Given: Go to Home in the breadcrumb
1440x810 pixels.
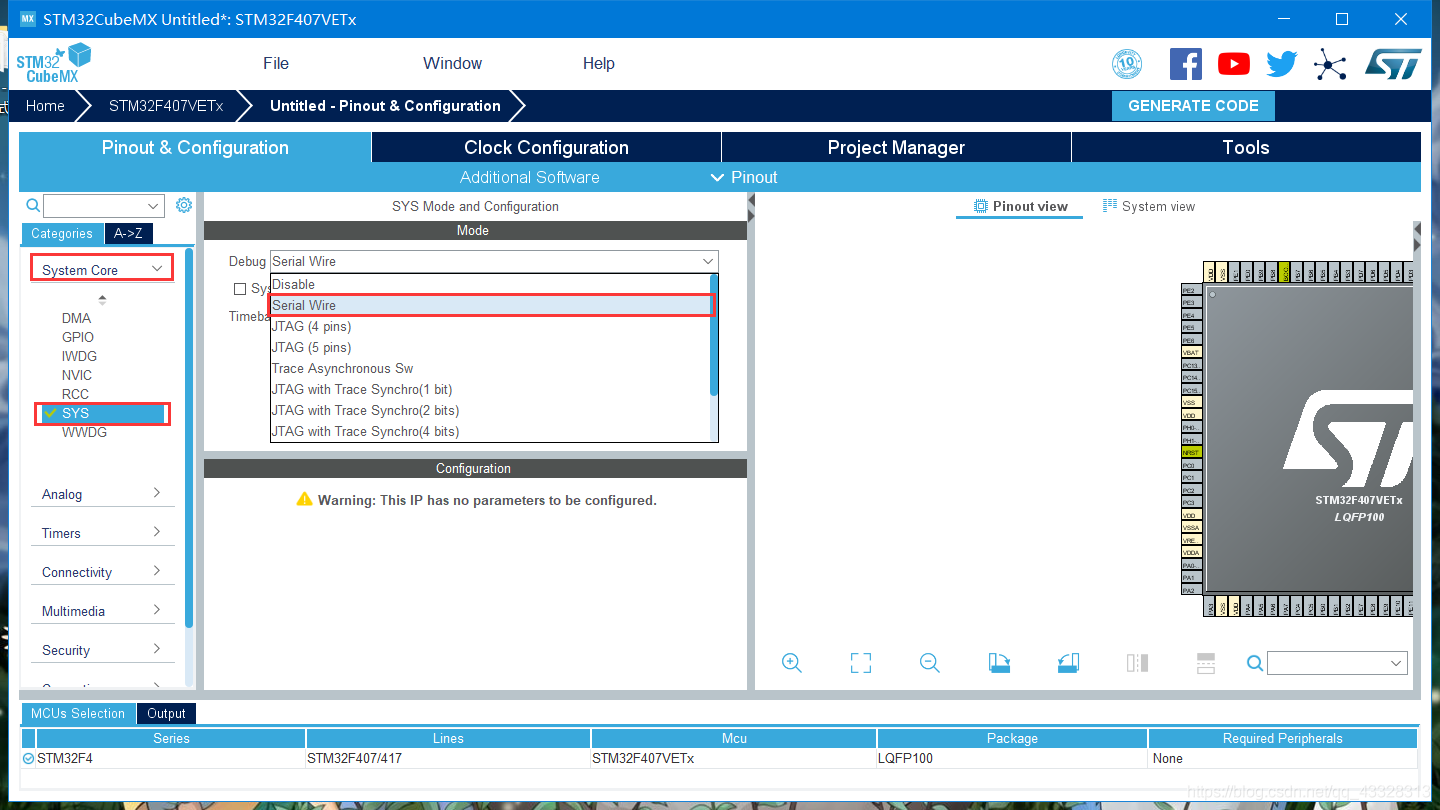Looking at the screenshot, I should coord(45,105).
